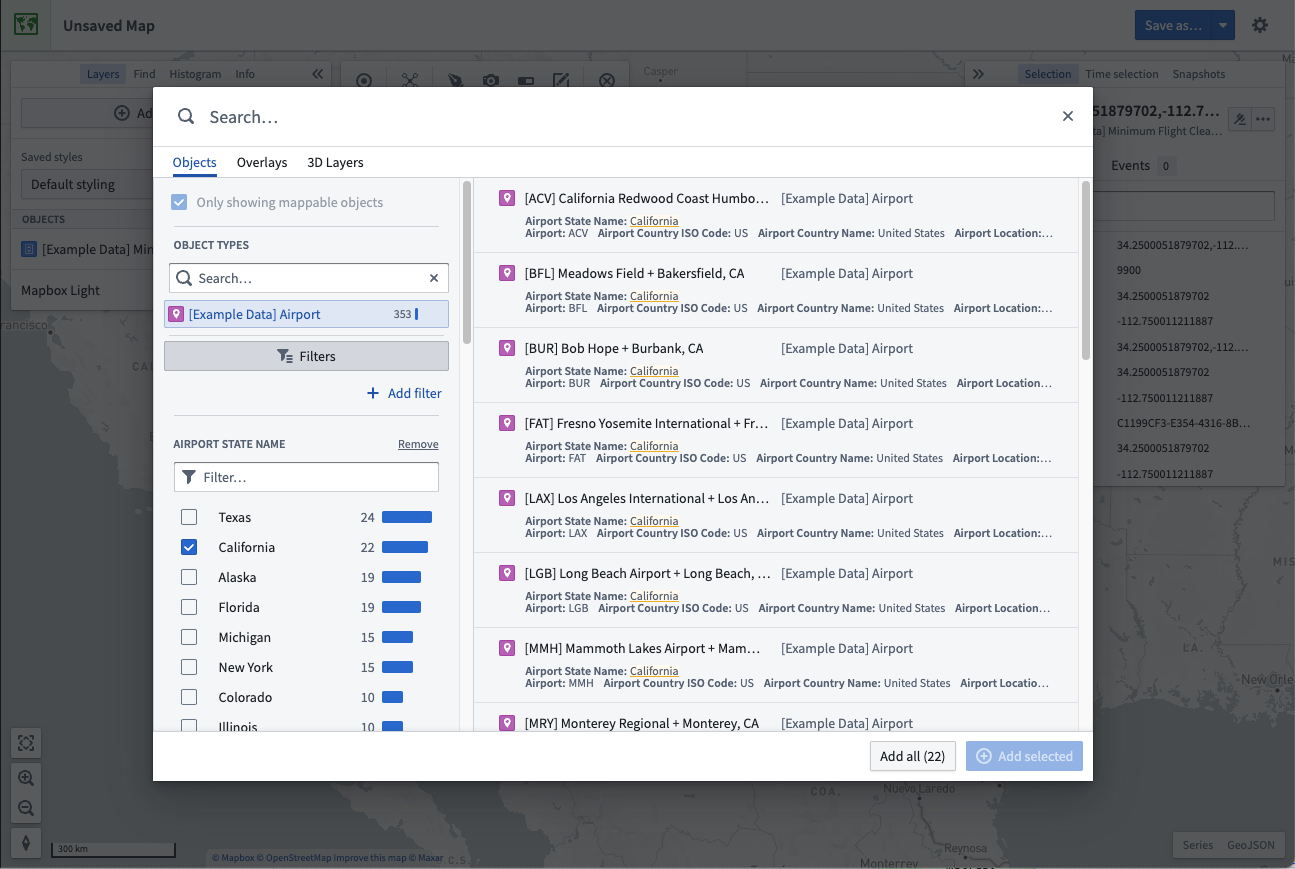Image resolution: width=1295 pixels, height=869 pixels.
Task: Uncheck the California state checkbox
Action: [189, 547]
